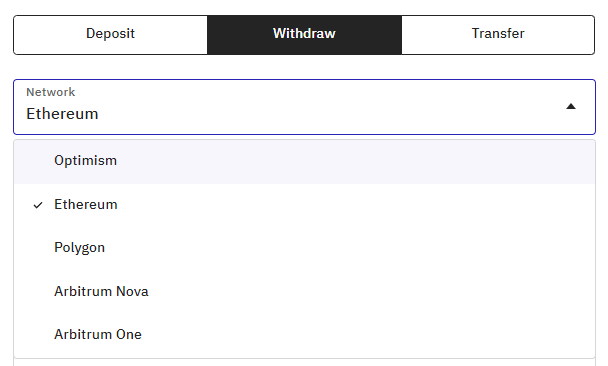Click the word One in Arbitrum One
608x366 pixels.
click(129, 335)
